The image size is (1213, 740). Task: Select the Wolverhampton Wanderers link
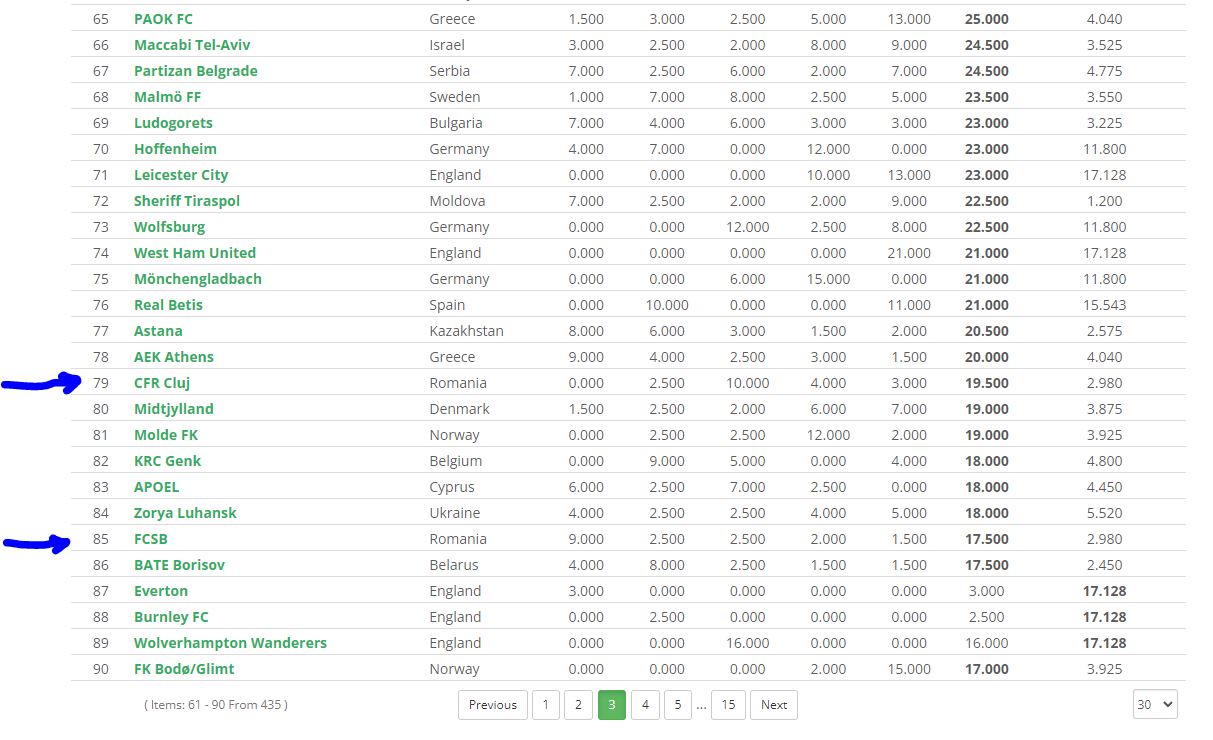(230, 643)
